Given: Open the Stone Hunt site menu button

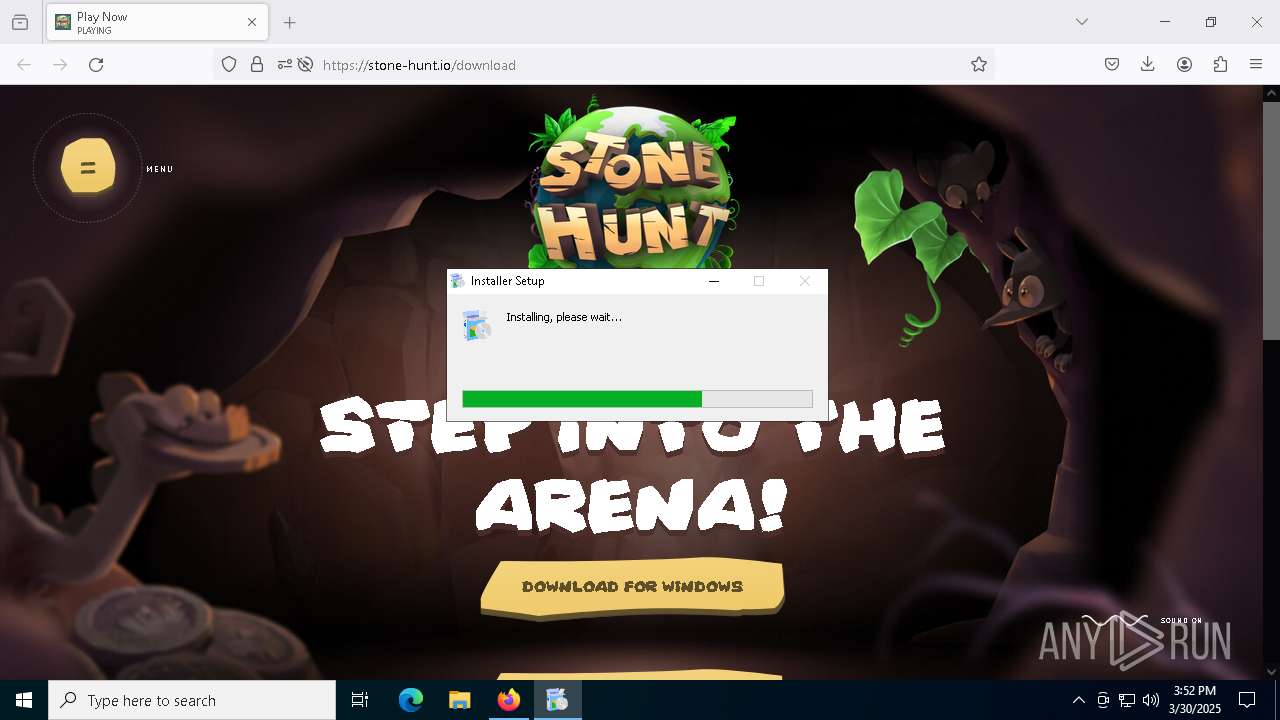Looking at the screenshot, I should coord(88,167).
